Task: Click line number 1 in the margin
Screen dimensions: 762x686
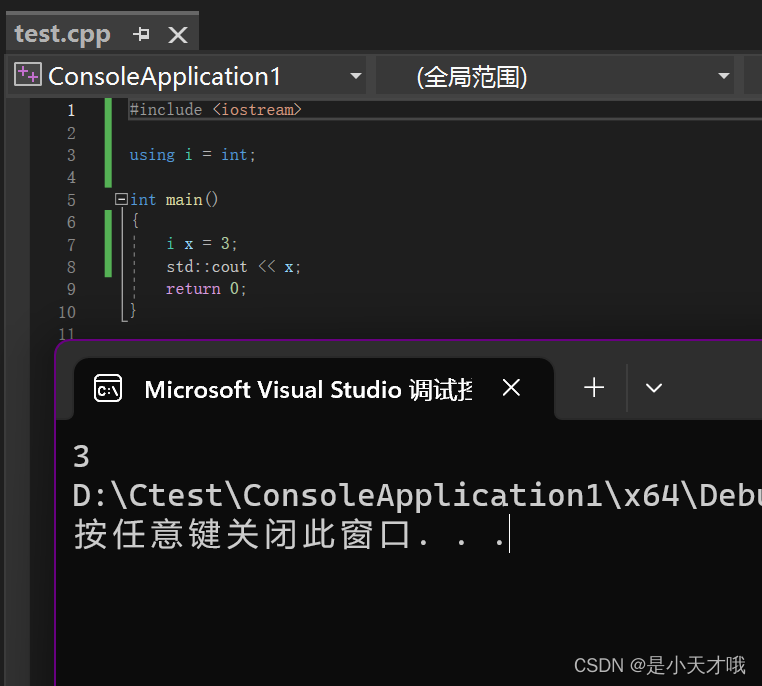Action: pyautogui.click(x=71, y=110)
